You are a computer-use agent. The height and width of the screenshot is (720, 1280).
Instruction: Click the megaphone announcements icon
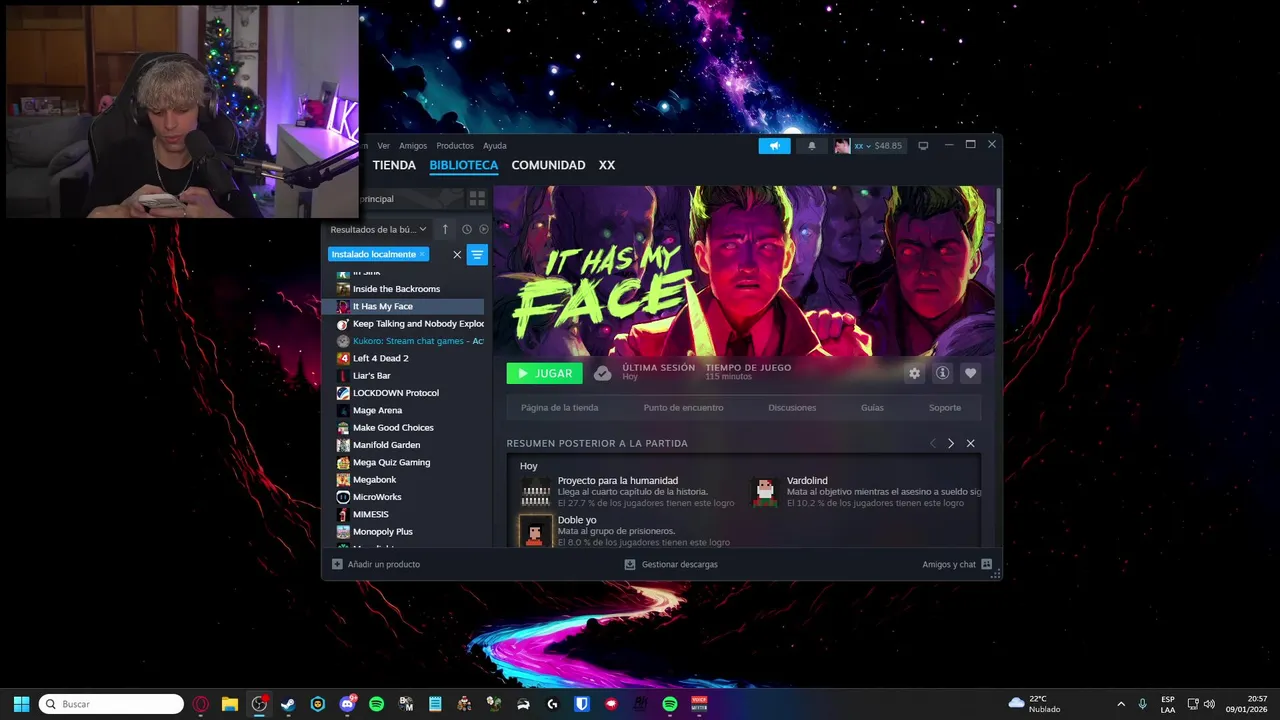[774, 146]
